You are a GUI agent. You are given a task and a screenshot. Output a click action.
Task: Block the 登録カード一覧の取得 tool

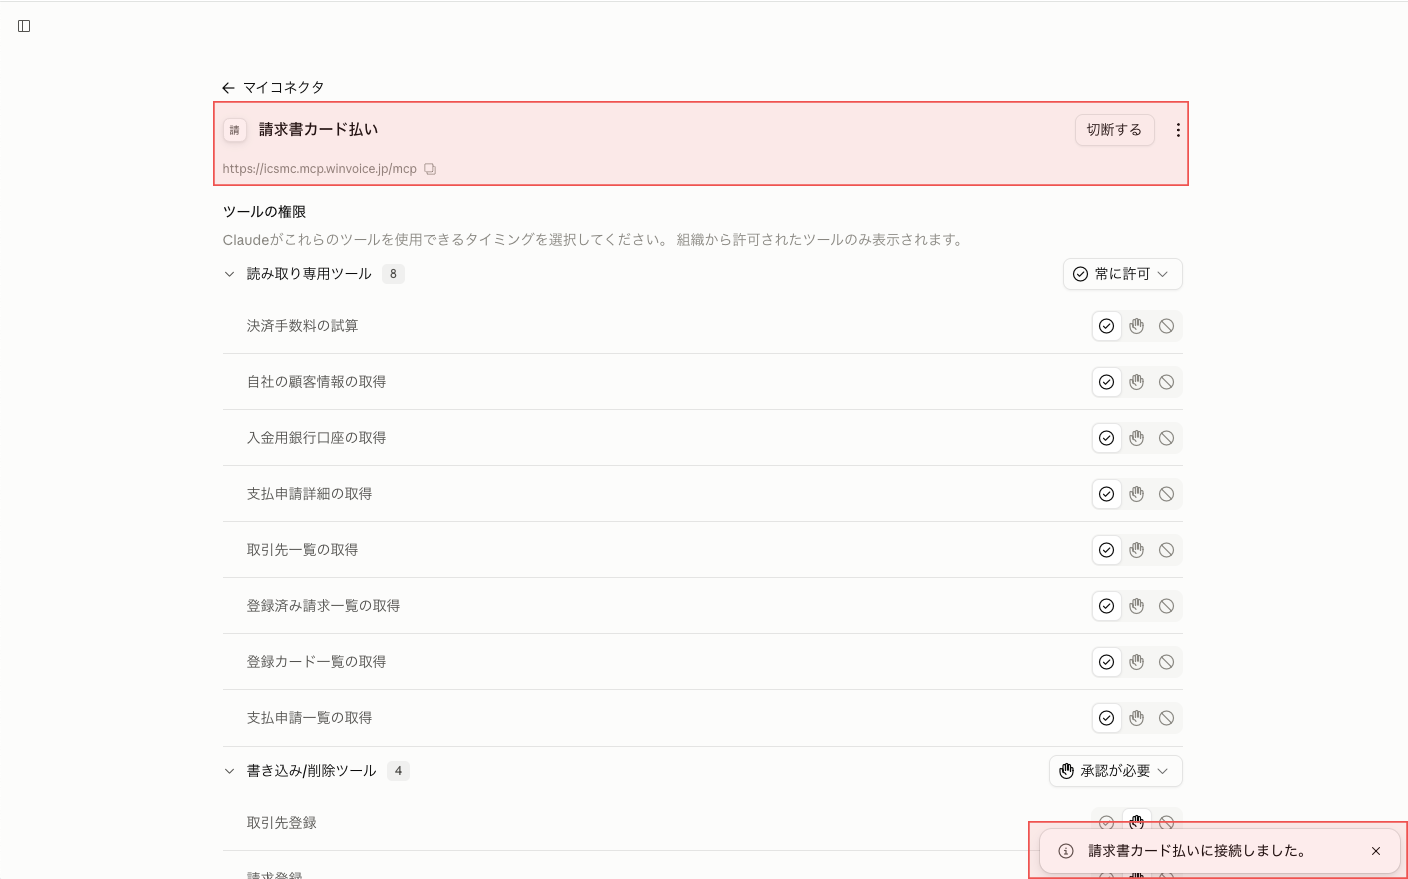click(x=1166, y=662)
